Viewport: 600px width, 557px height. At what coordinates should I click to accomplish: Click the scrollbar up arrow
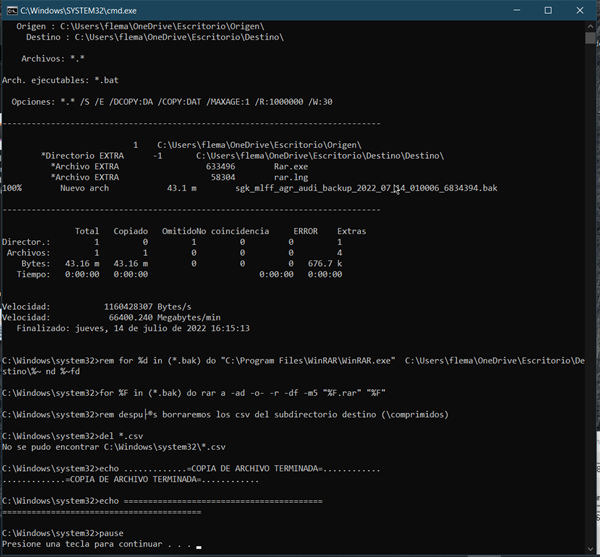[x=591, y=26]
